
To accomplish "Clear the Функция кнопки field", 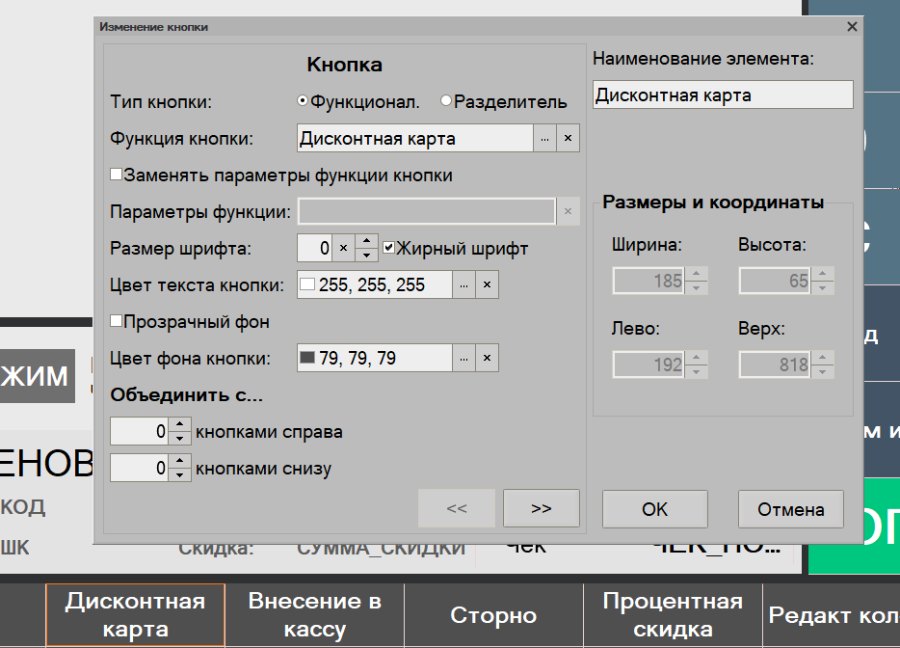I will (x=568, y=138).
